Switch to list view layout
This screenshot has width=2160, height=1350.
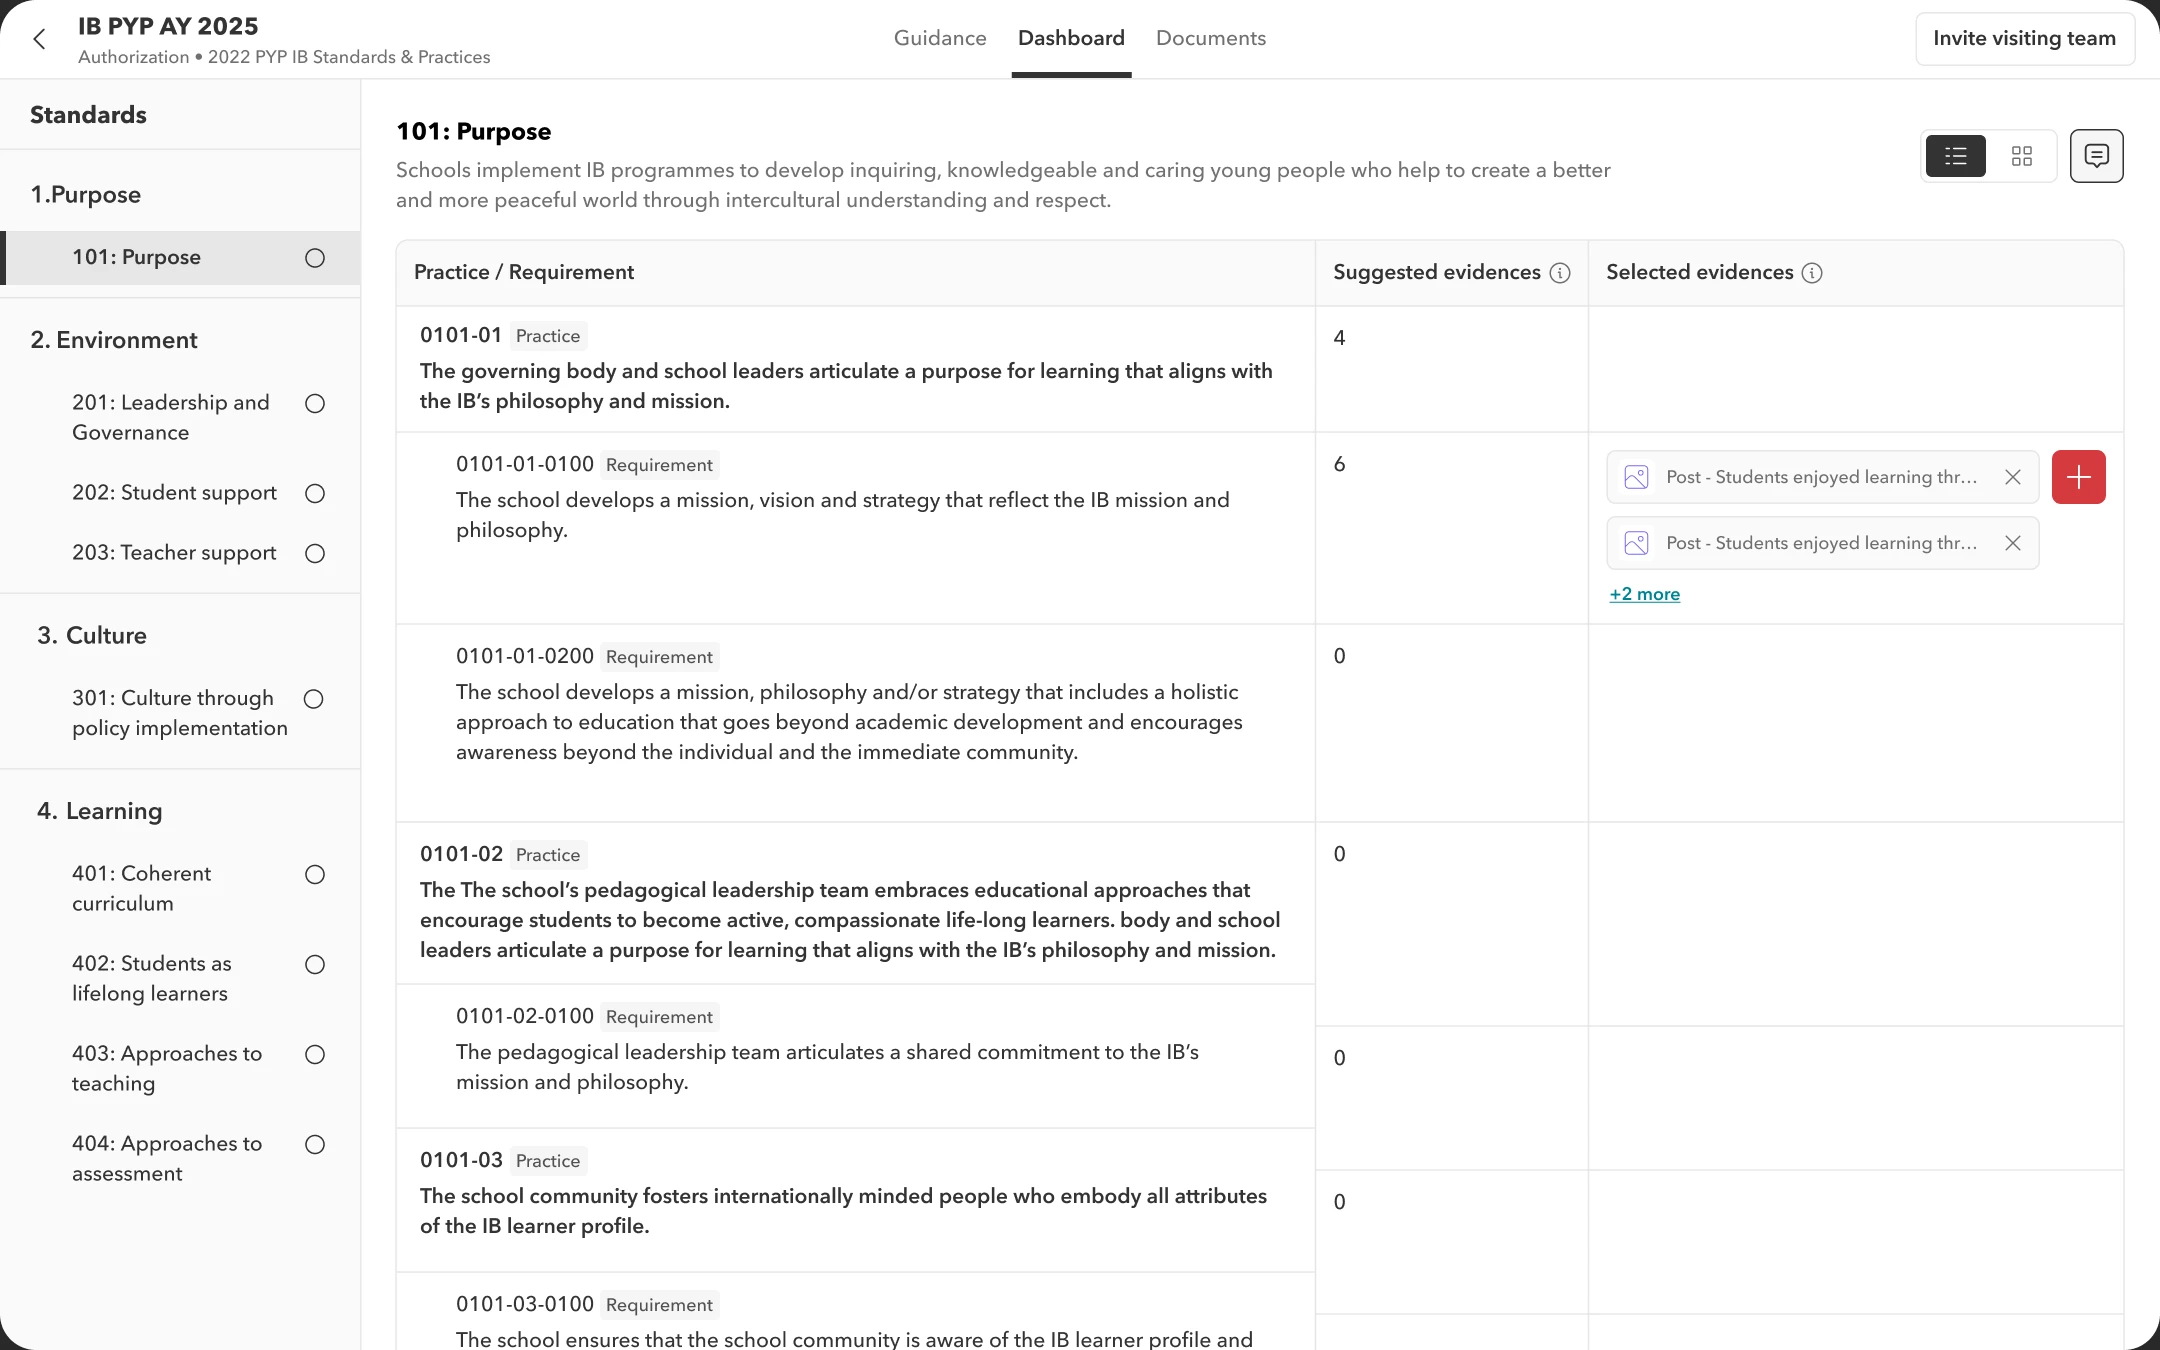coord(1955,156)
